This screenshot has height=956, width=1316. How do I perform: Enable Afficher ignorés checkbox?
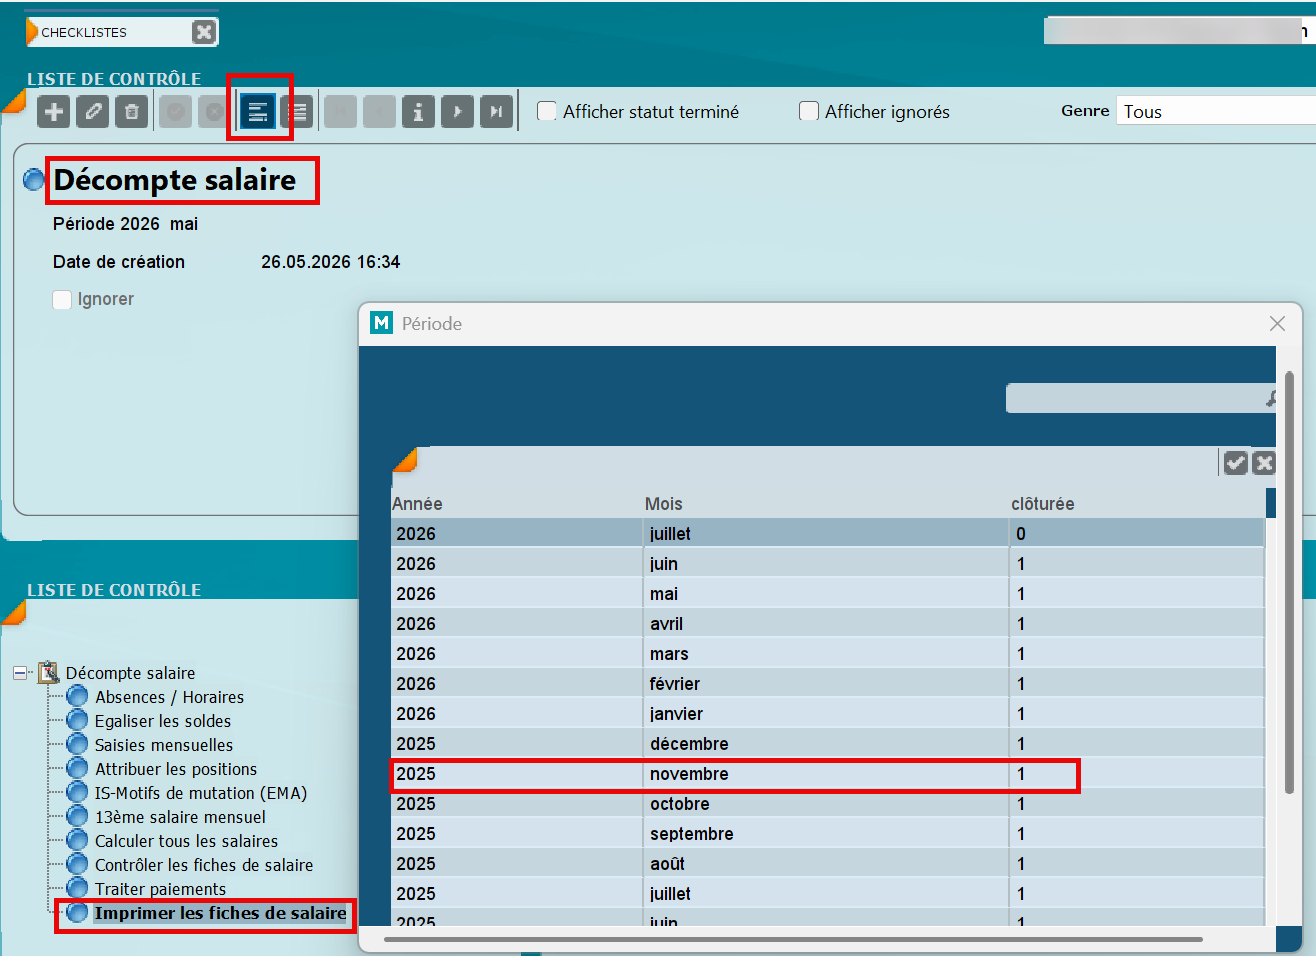tap(809, 111)
